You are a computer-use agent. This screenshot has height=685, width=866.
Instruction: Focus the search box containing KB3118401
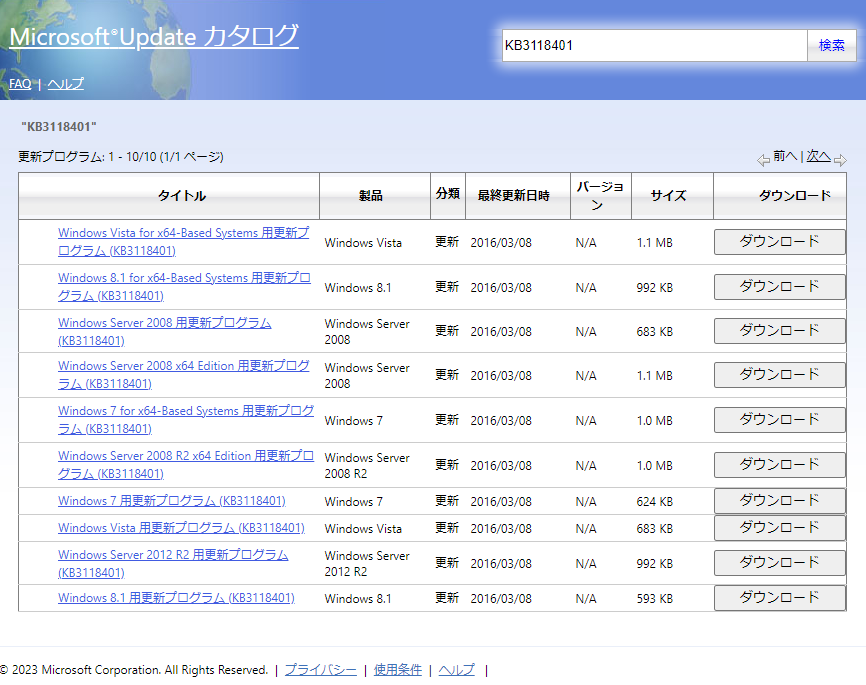[x=654, y=45]
